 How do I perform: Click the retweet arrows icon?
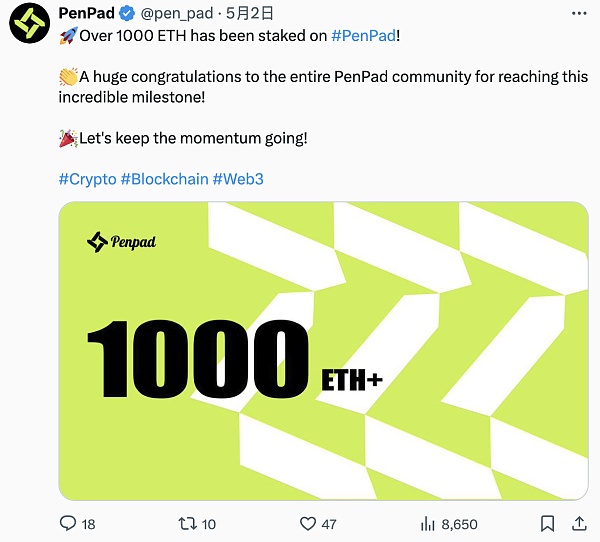[187, 523]
